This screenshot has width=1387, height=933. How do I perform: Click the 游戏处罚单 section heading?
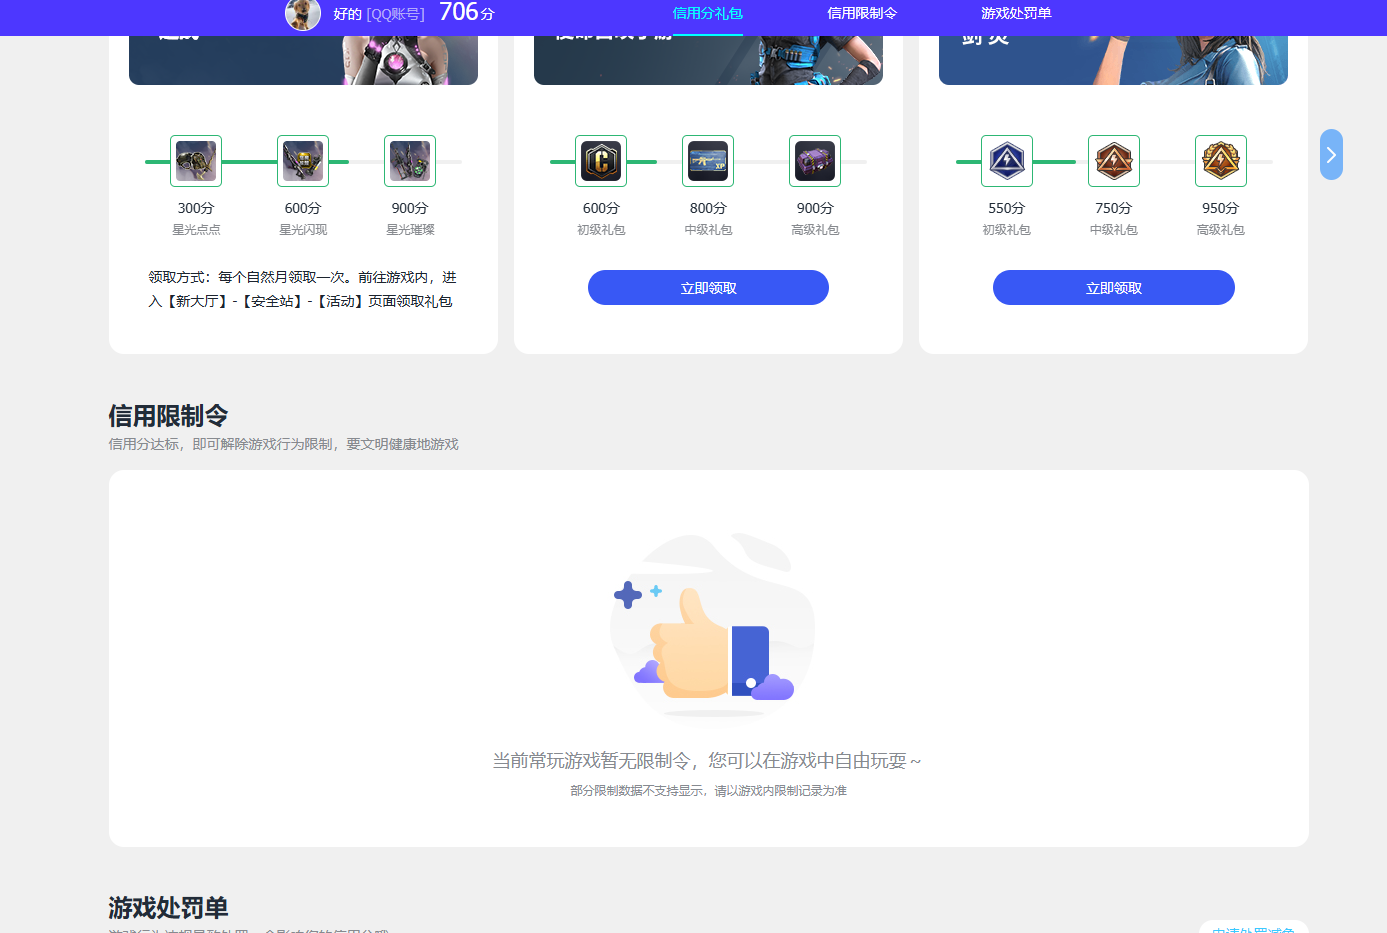(x=168, y=908)
